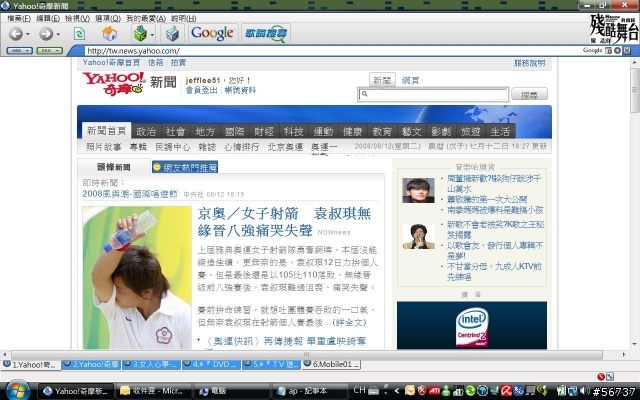Click the Yahoo!奇摩首頁 link
Screen dimensions: 640x400
111,62
